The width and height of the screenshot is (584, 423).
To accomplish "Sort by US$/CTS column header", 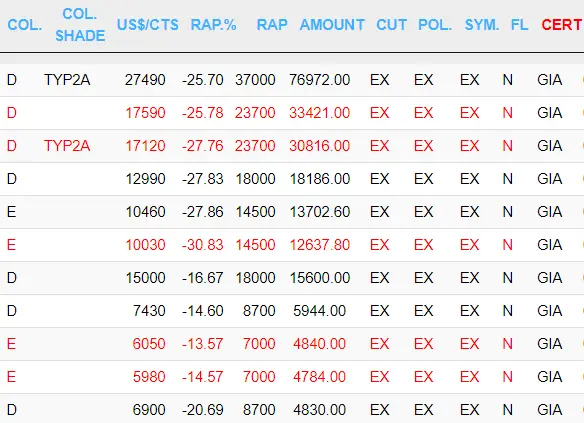I will click(x=148, y=25).
